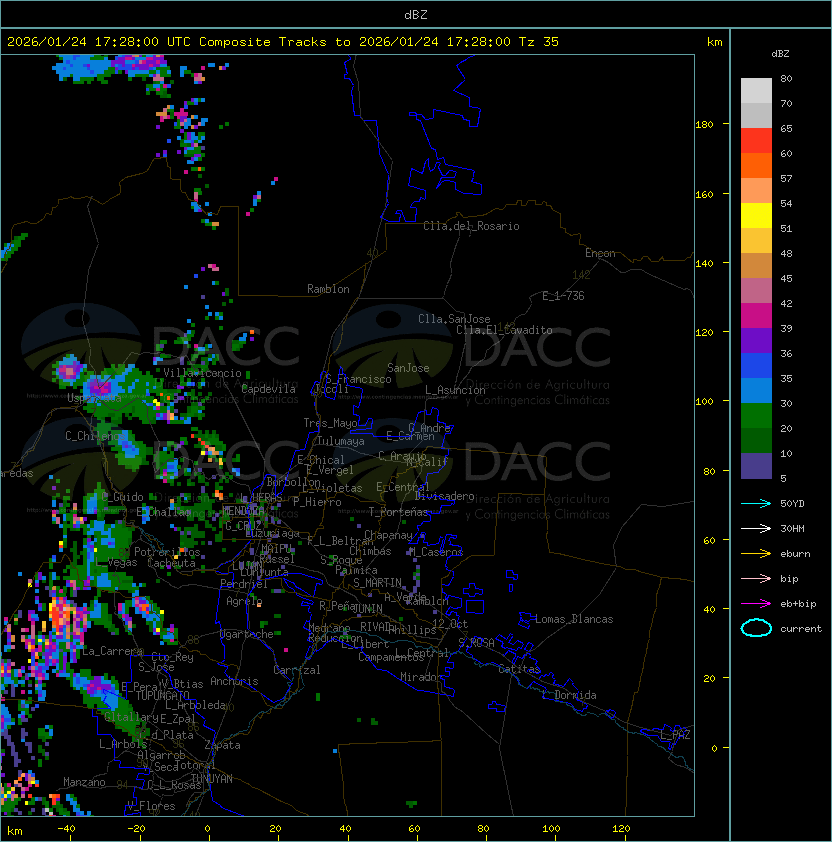This screenshot has width=832, height=842.
Task: Click the 'Manzano' map label
Action: [84, 782]
